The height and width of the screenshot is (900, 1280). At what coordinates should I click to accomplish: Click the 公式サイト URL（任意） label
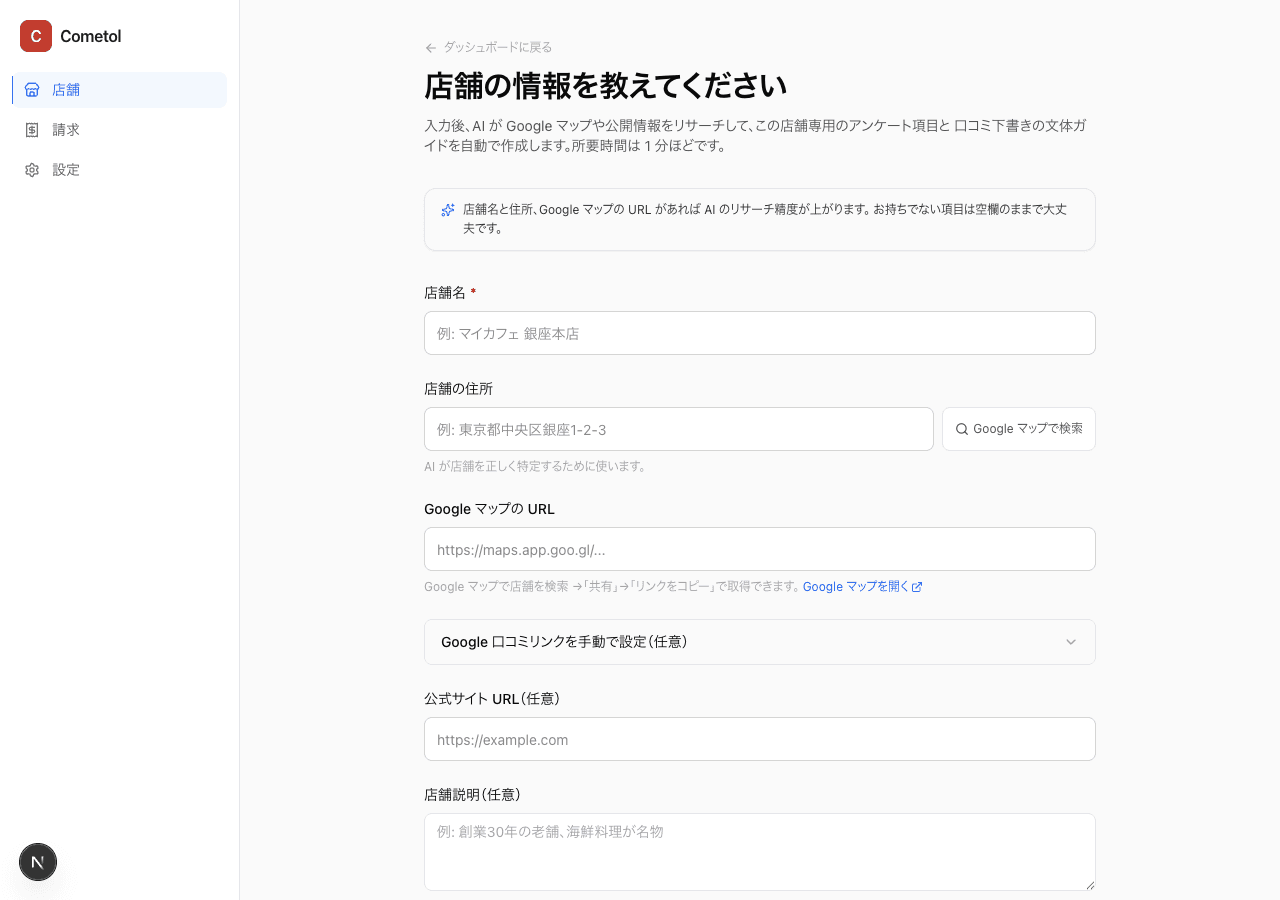pos(492,699)
